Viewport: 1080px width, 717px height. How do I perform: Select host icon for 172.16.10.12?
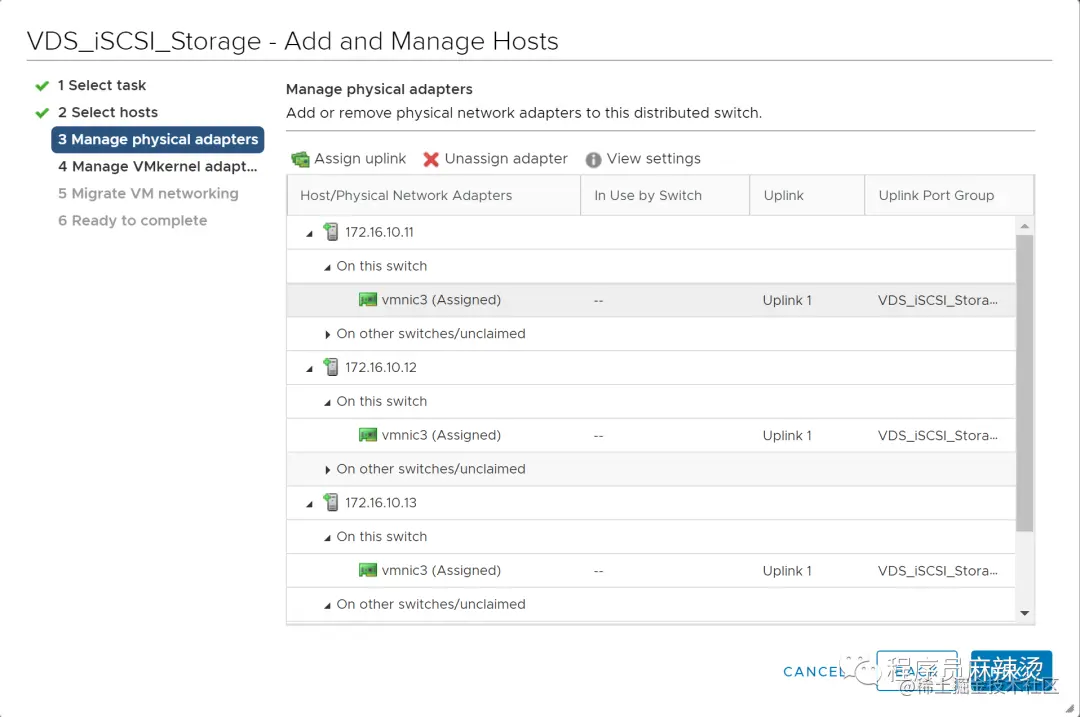tap(331, 367)
